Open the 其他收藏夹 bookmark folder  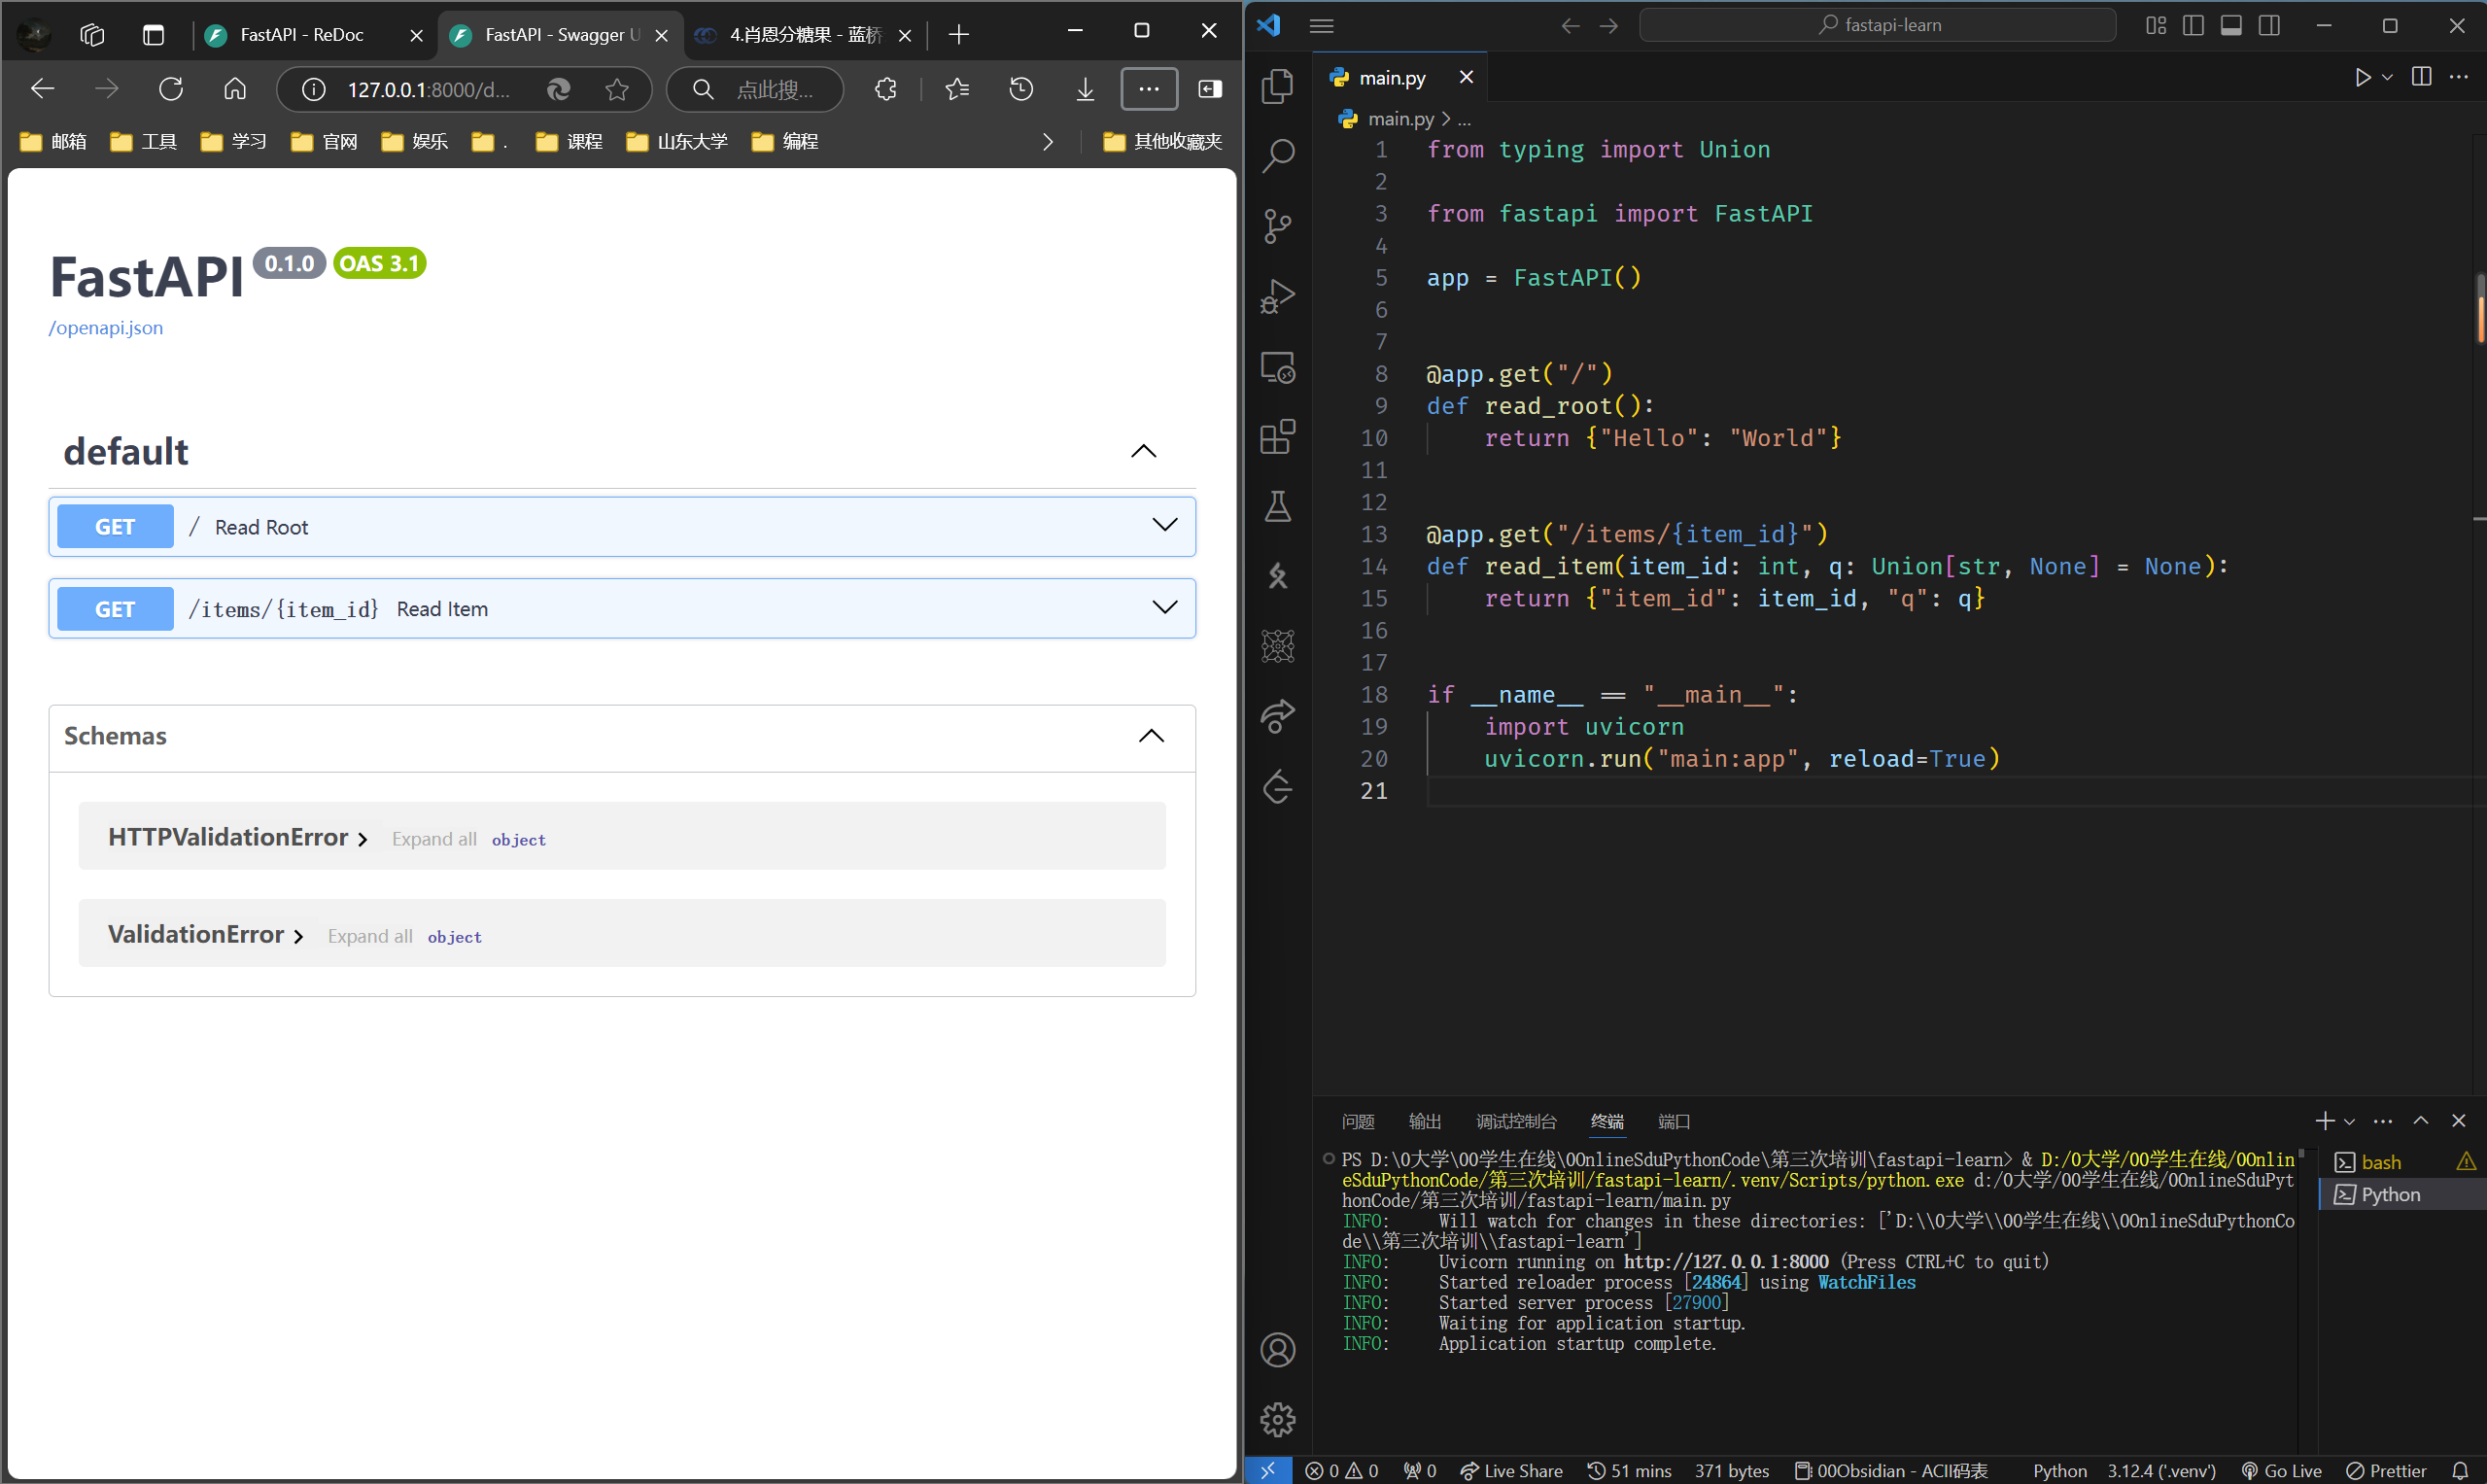(1163, 142)
